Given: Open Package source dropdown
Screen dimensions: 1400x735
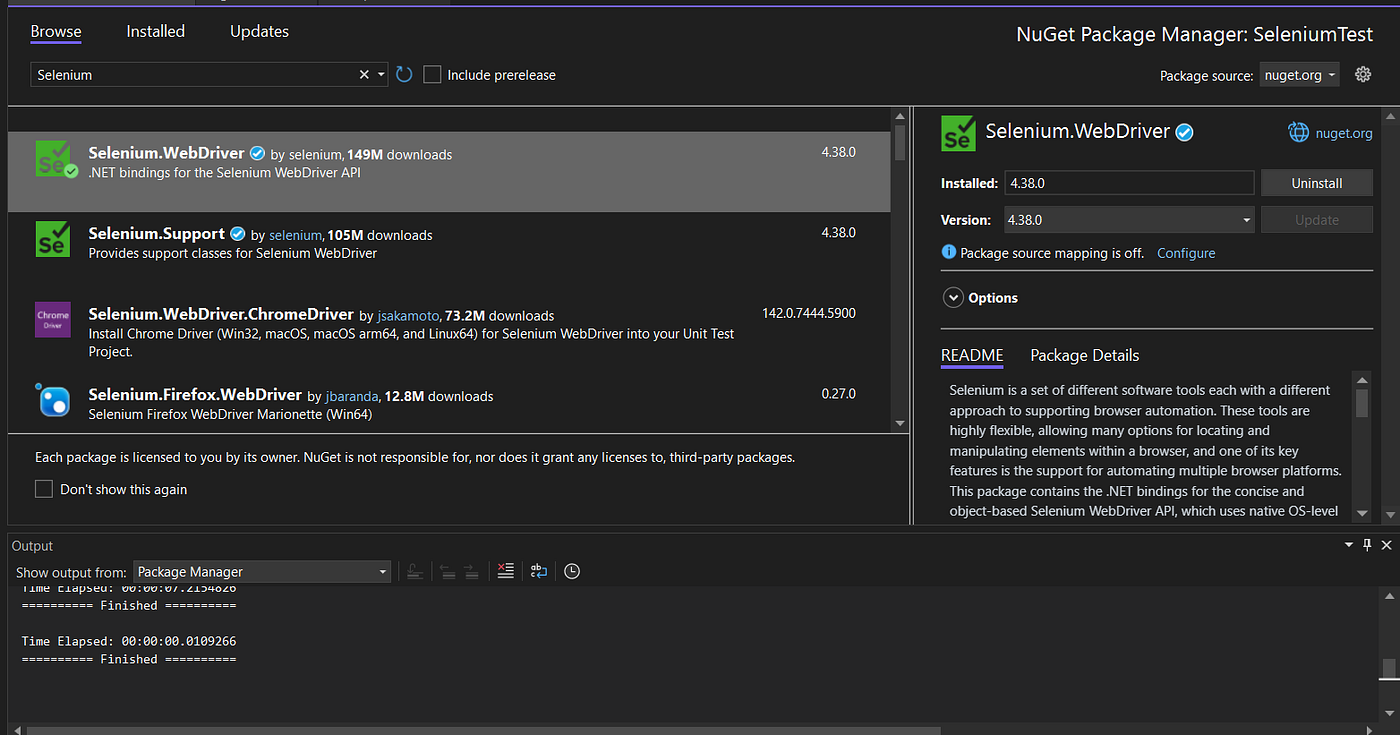Looking at the screenshot, I should point(1299,75).
